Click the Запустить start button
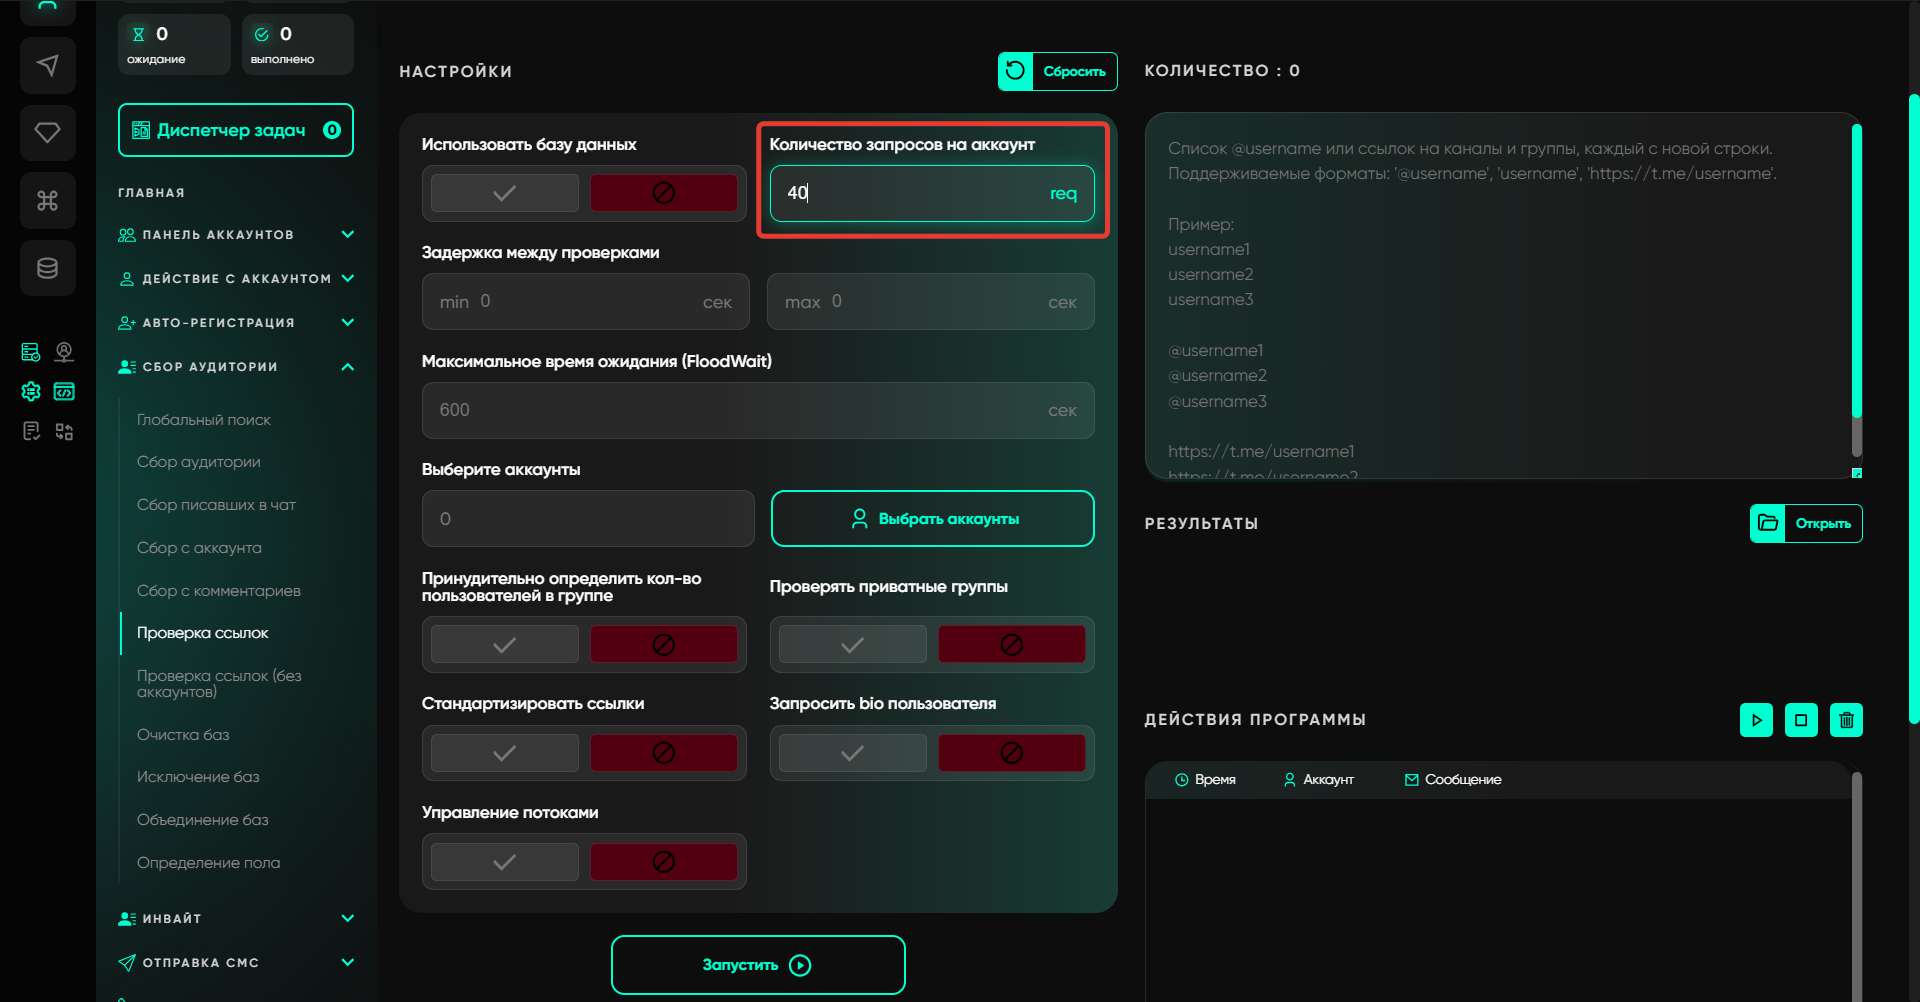This screenshot has height=1002, width=1920. [758, 965]
